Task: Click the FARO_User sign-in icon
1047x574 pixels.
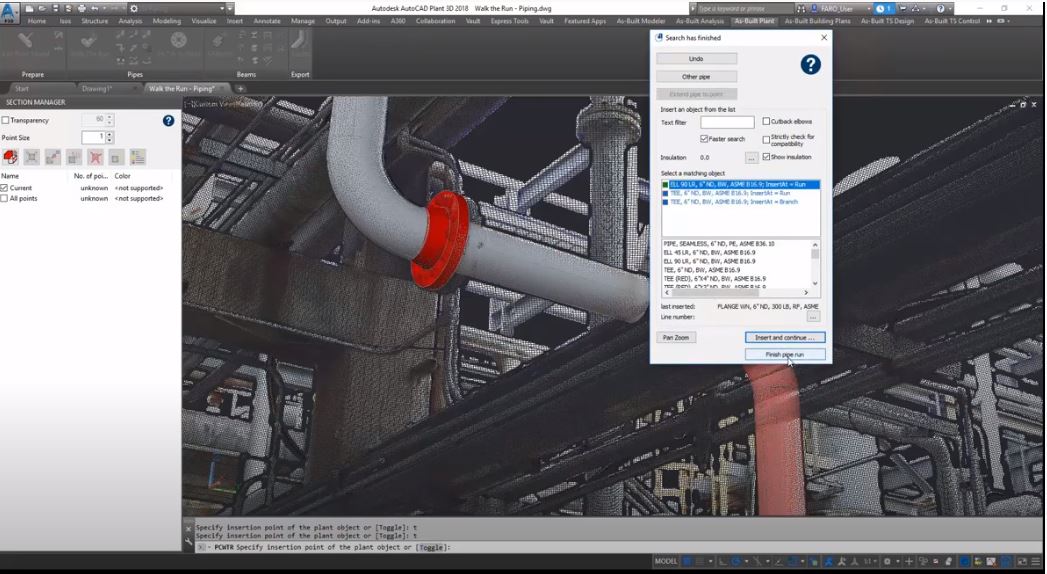Action: coord(813,9)
